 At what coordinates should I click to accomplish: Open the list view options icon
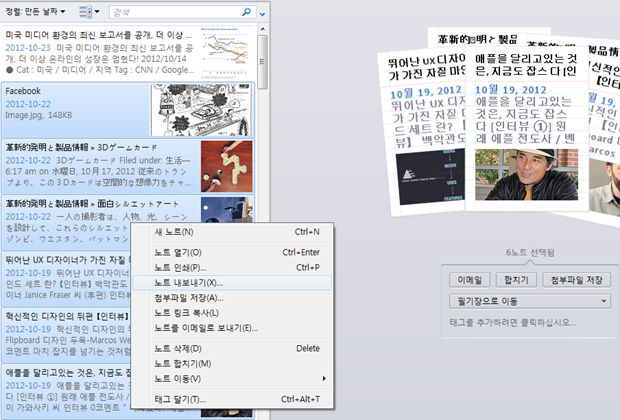click(87, 12)
